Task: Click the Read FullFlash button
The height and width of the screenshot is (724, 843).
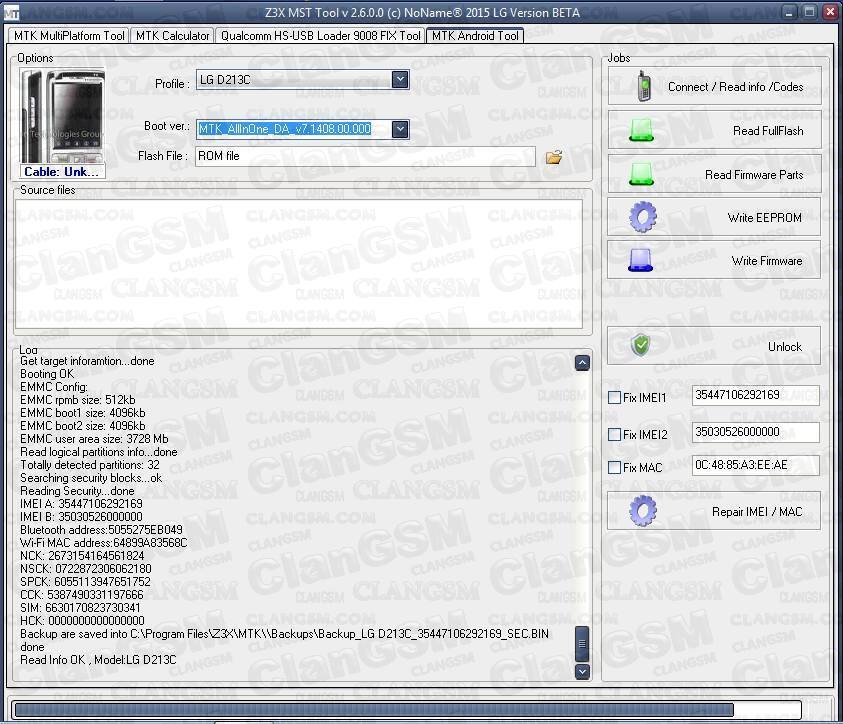Action: 715,130
